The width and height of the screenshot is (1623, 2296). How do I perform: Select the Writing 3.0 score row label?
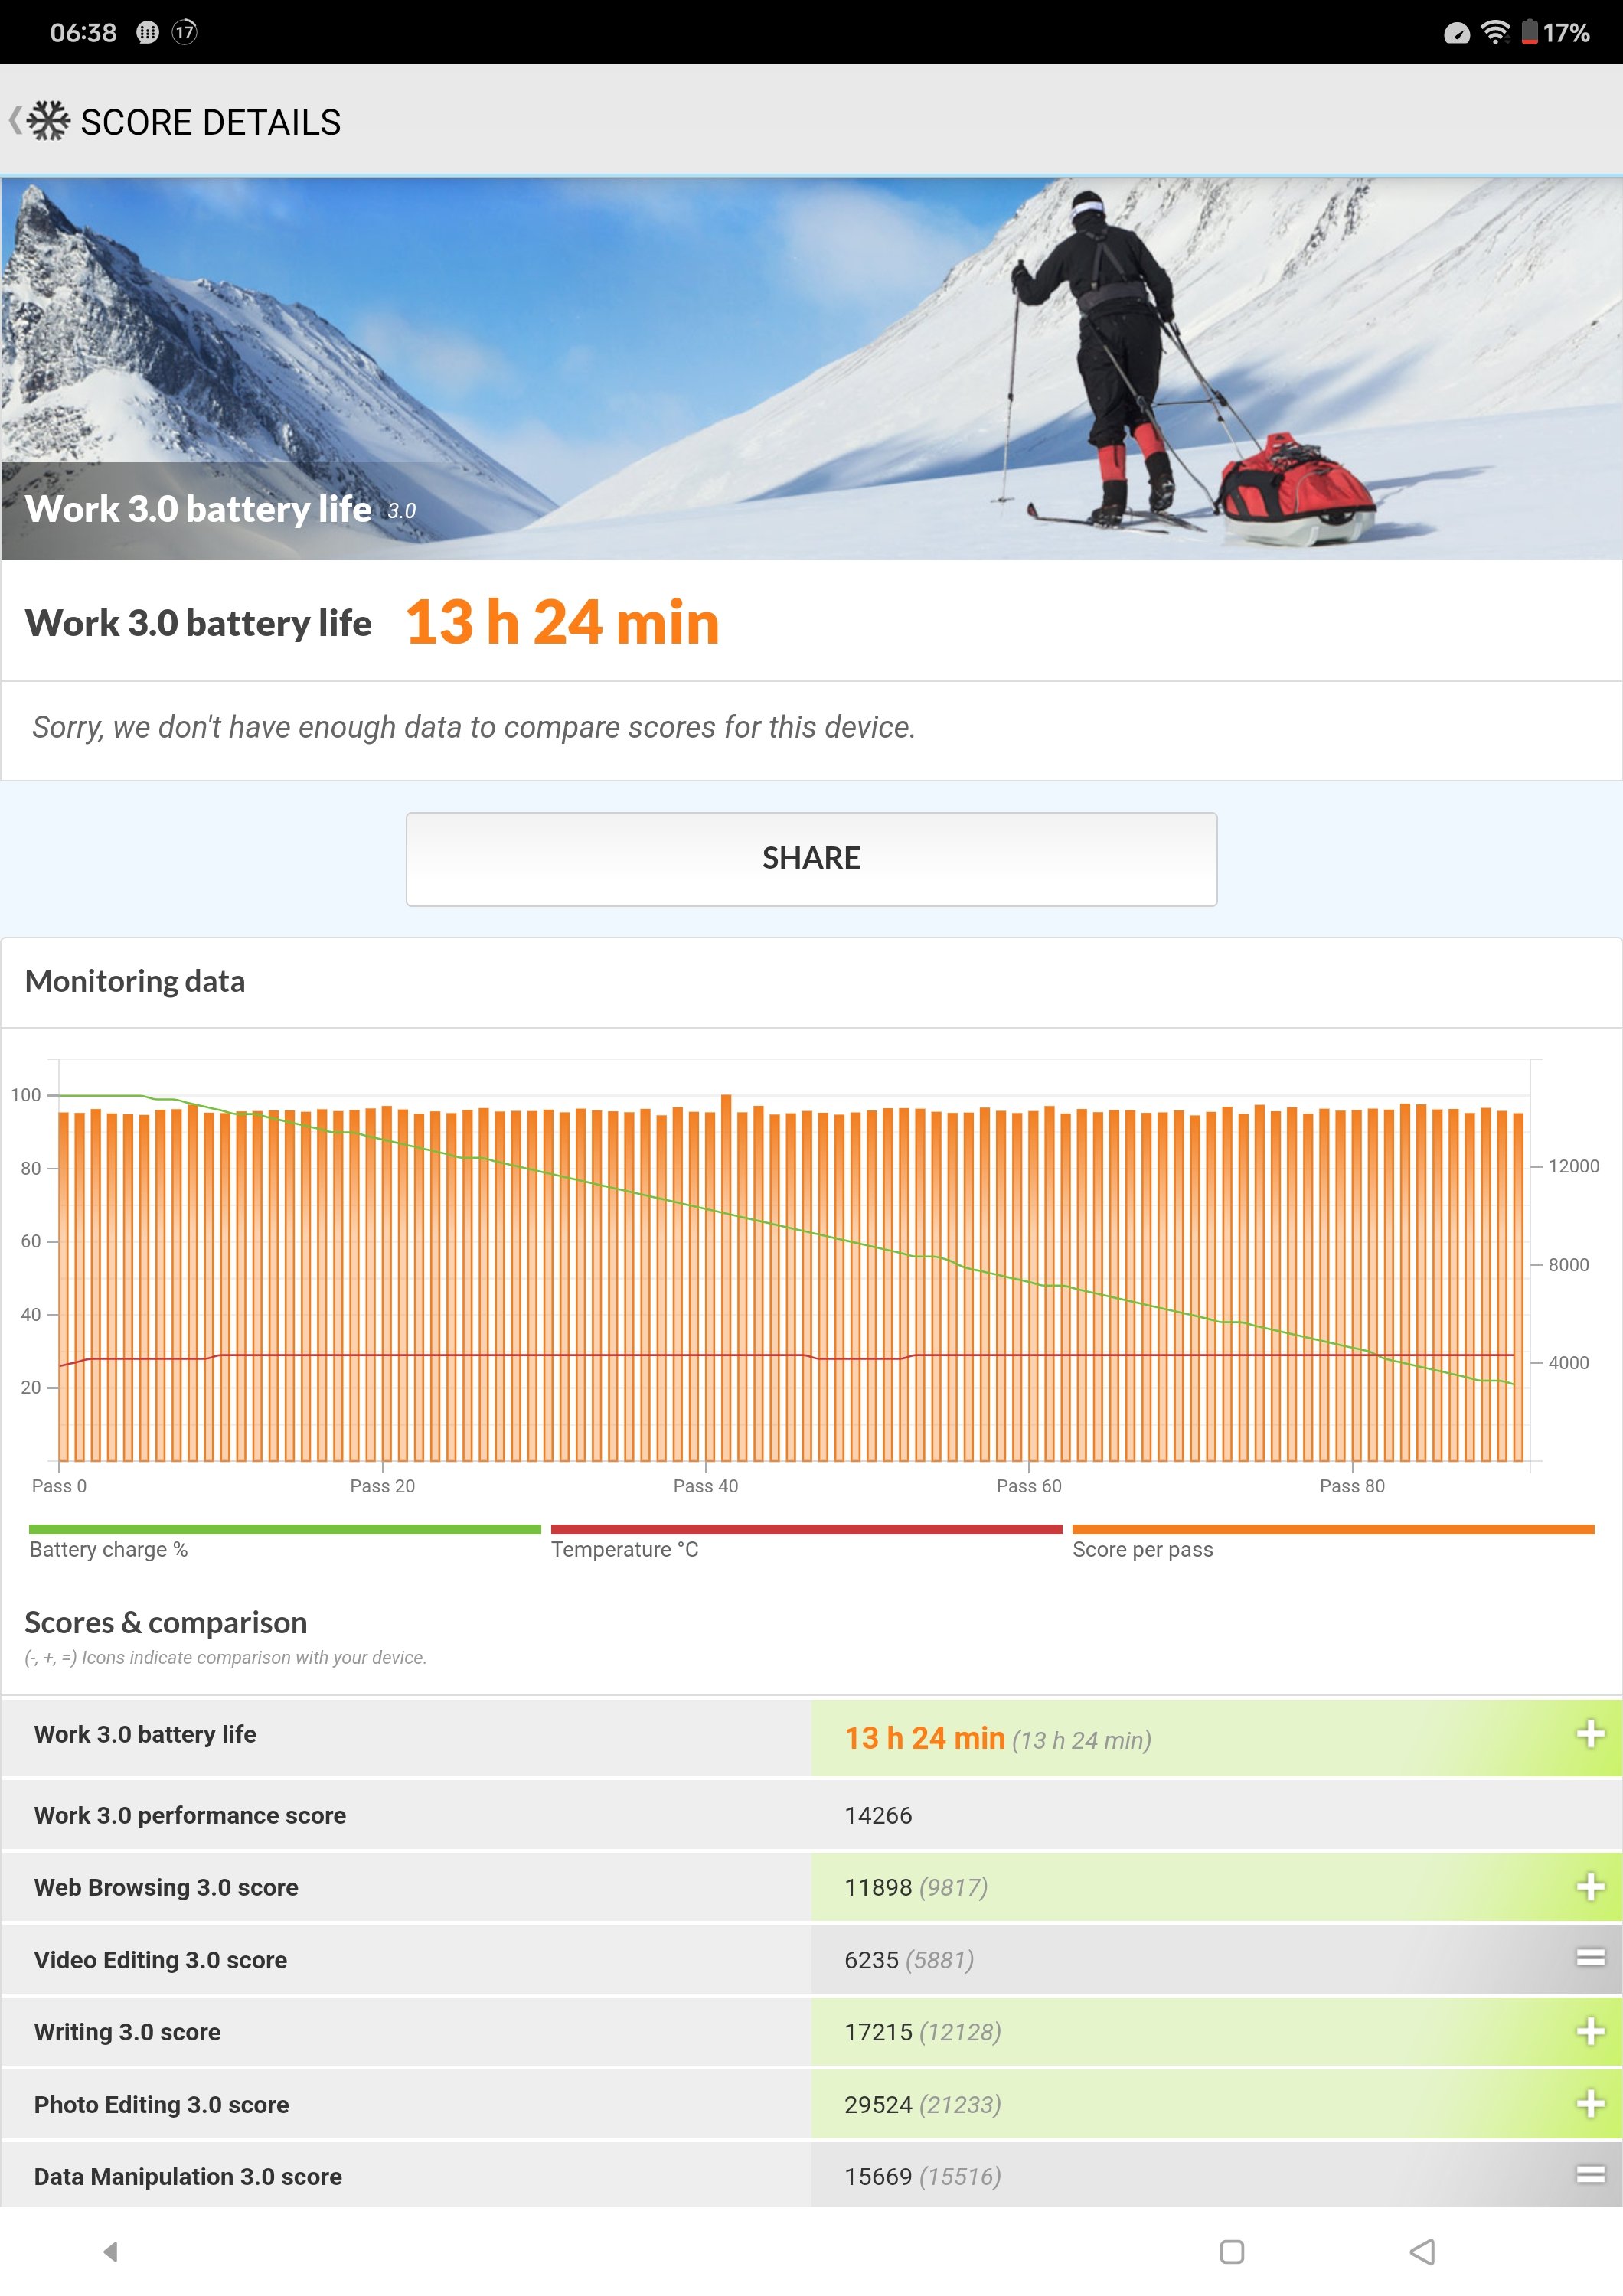point(127,2031)
